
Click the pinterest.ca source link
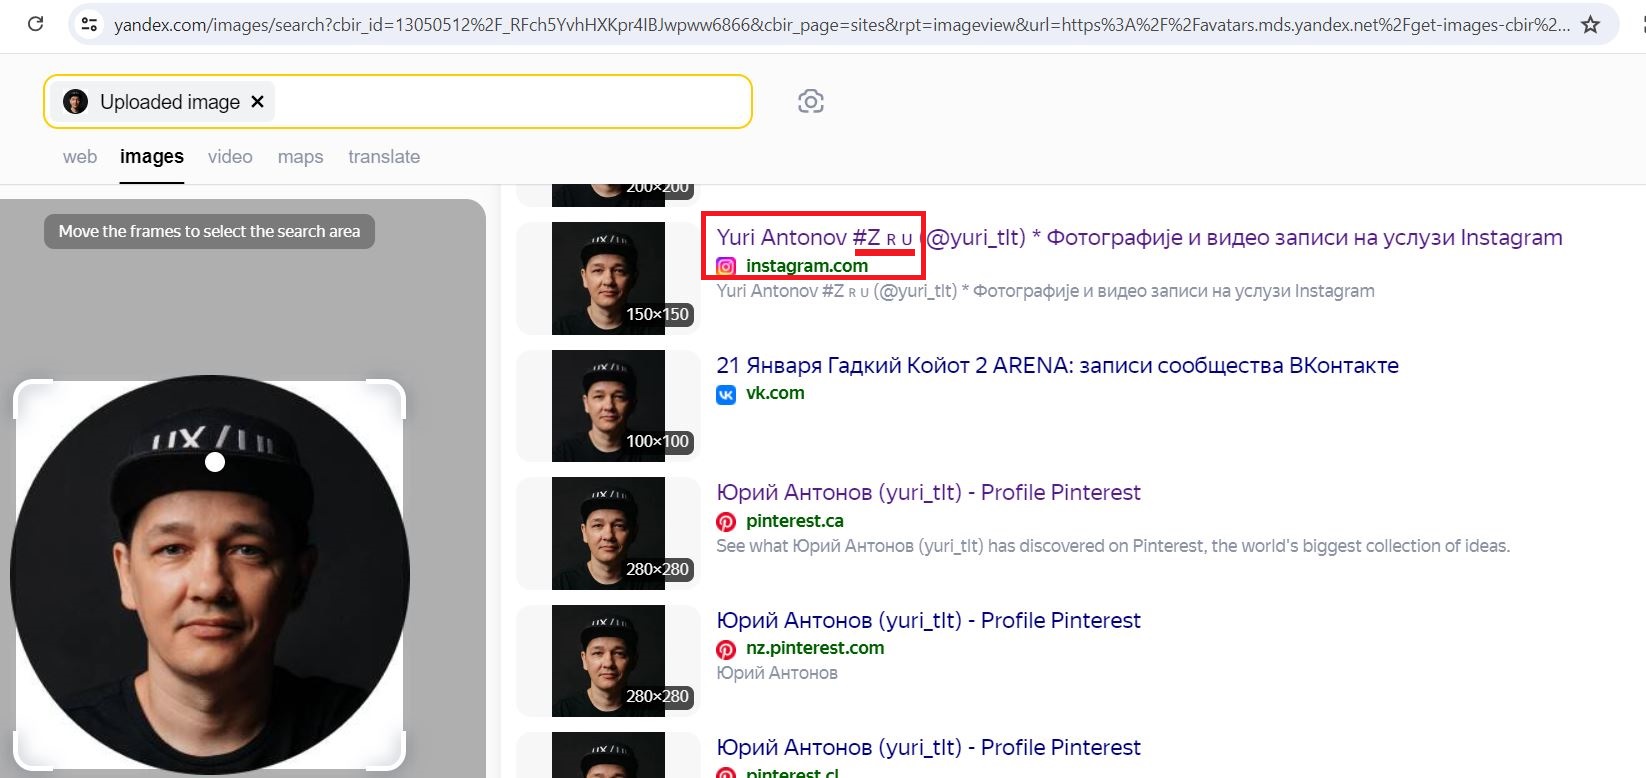click(795, 521)
